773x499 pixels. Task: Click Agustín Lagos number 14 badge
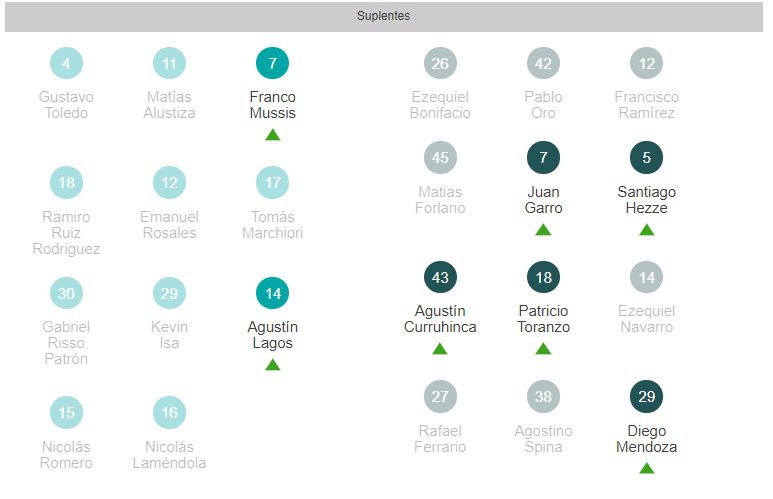(x=272, y=294)
